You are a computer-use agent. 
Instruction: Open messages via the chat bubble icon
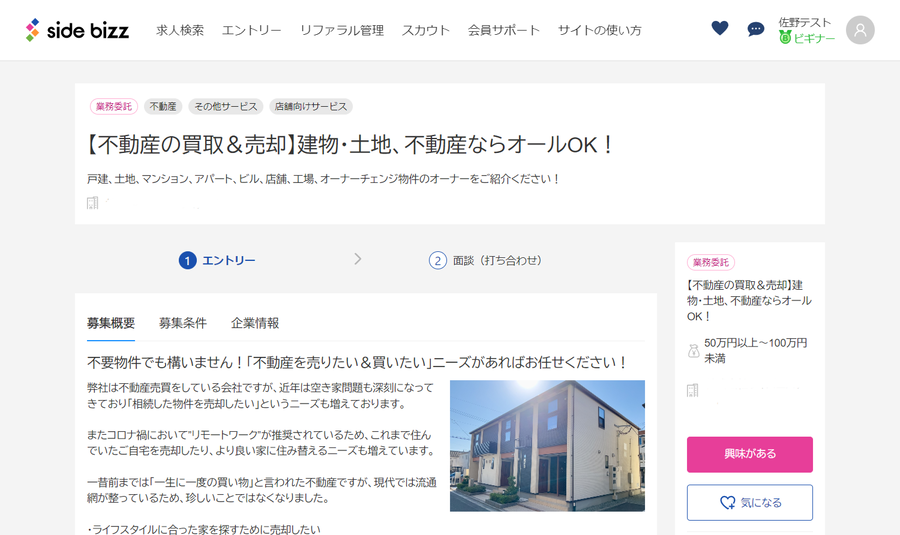click(755, 29)
